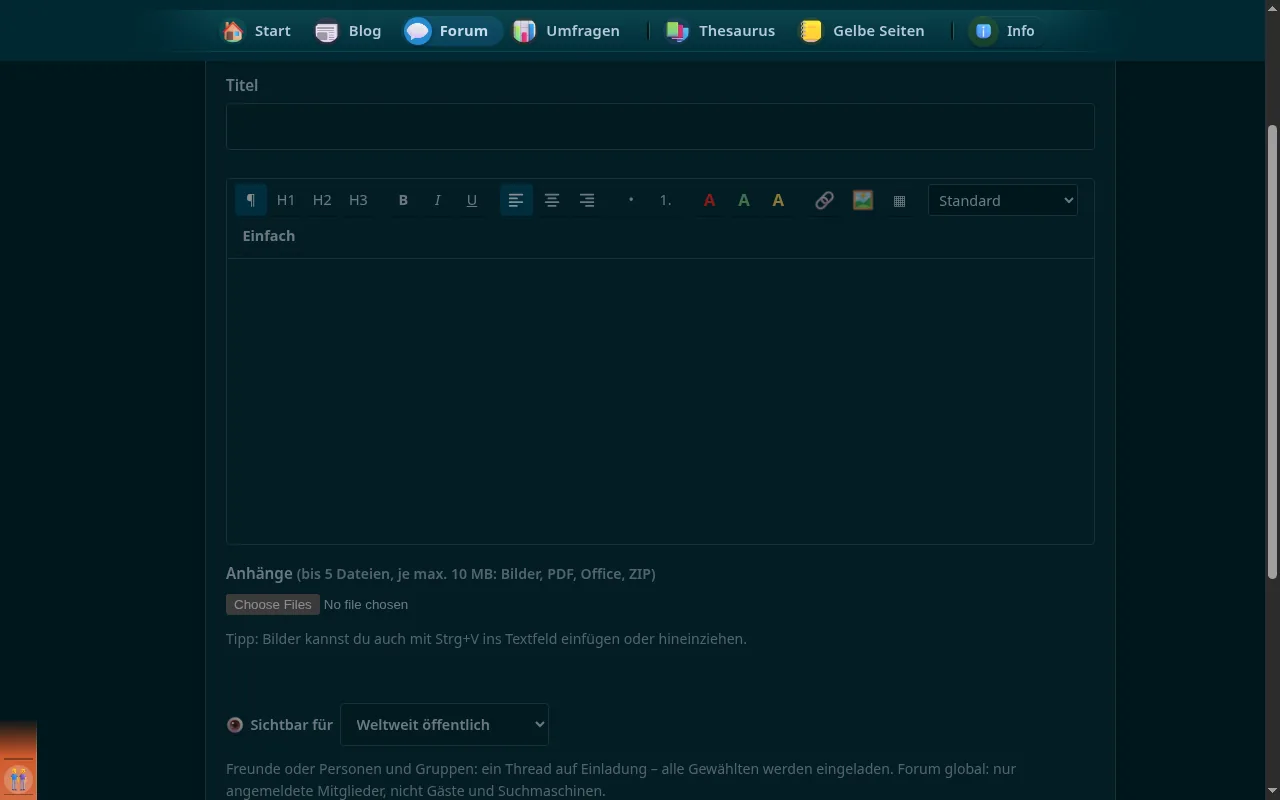
Task: Toggle underline formatting
Action: point(472,200)
